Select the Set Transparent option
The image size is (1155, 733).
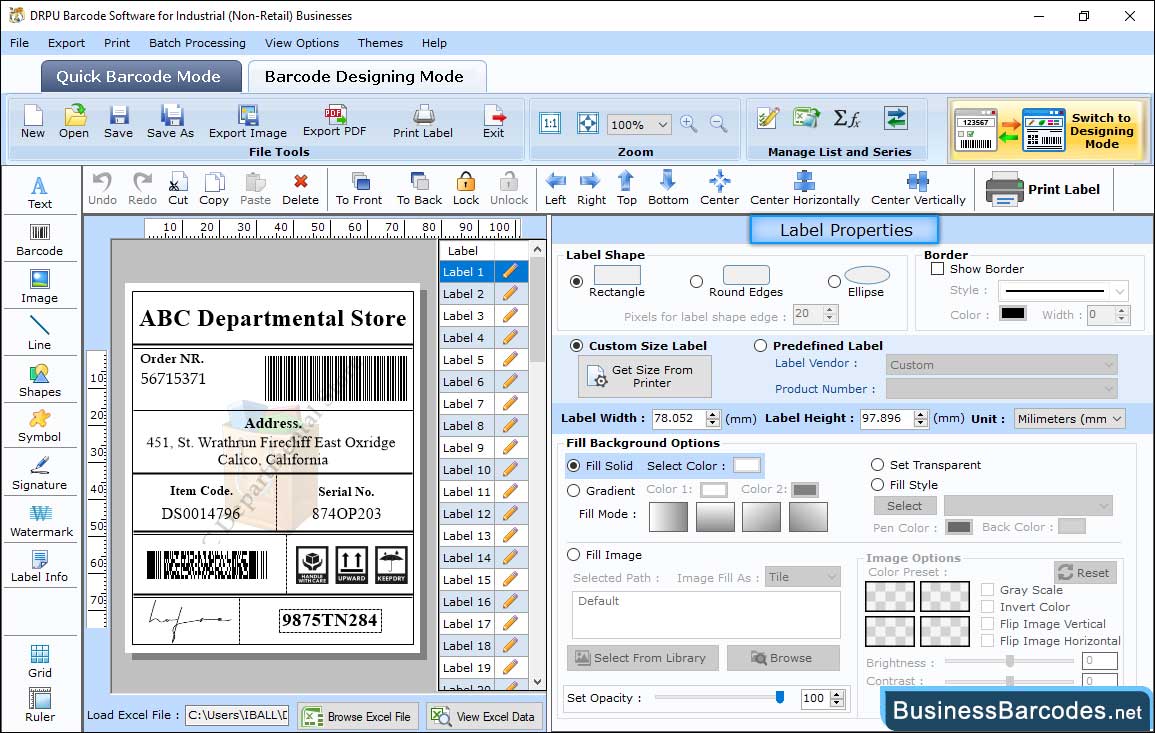coord(877,465)
